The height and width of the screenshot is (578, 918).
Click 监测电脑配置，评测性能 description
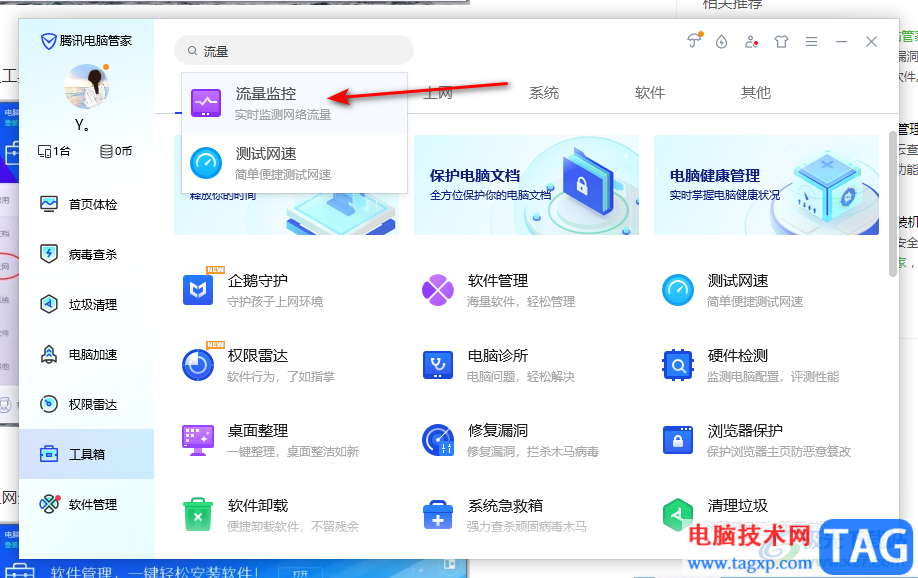773,377
